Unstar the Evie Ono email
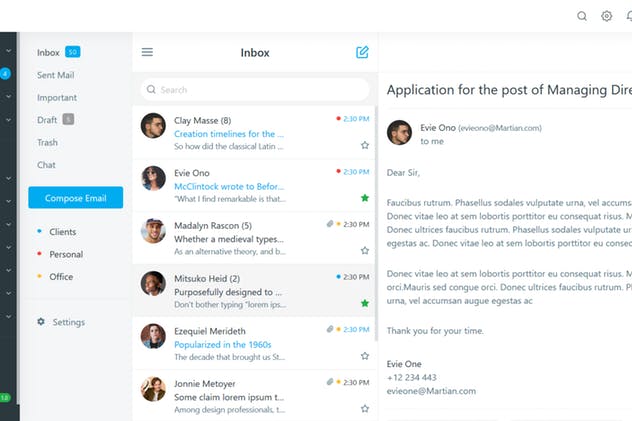632x421 pixels. (x=365, y=197)
